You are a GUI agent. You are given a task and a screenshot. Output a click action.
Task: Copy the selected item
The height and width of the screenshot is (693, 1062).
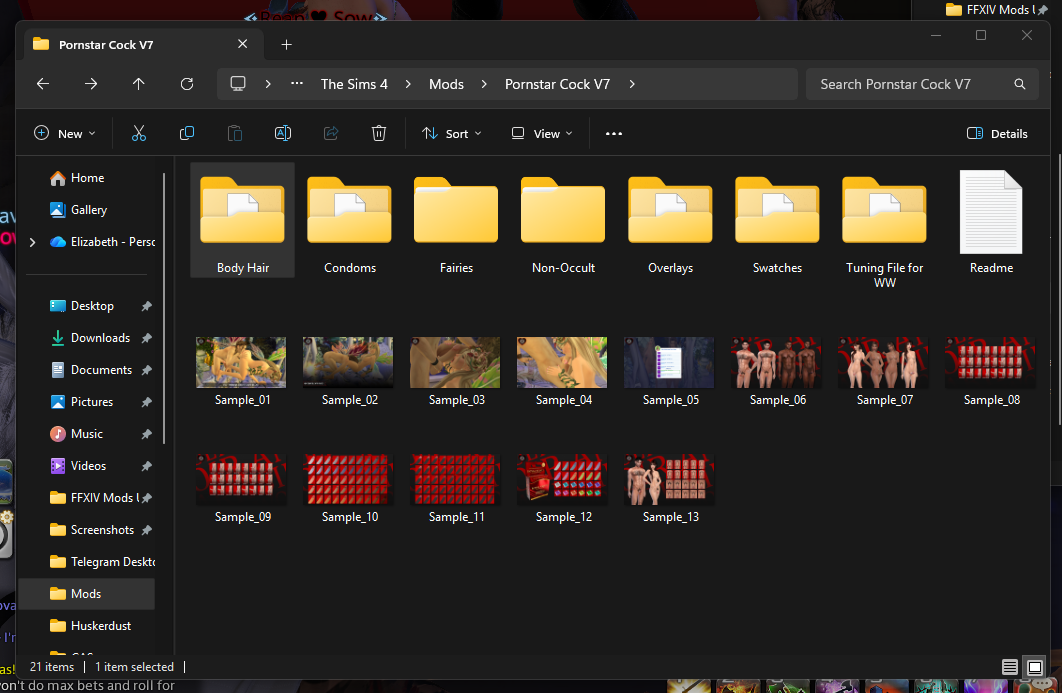187,133
